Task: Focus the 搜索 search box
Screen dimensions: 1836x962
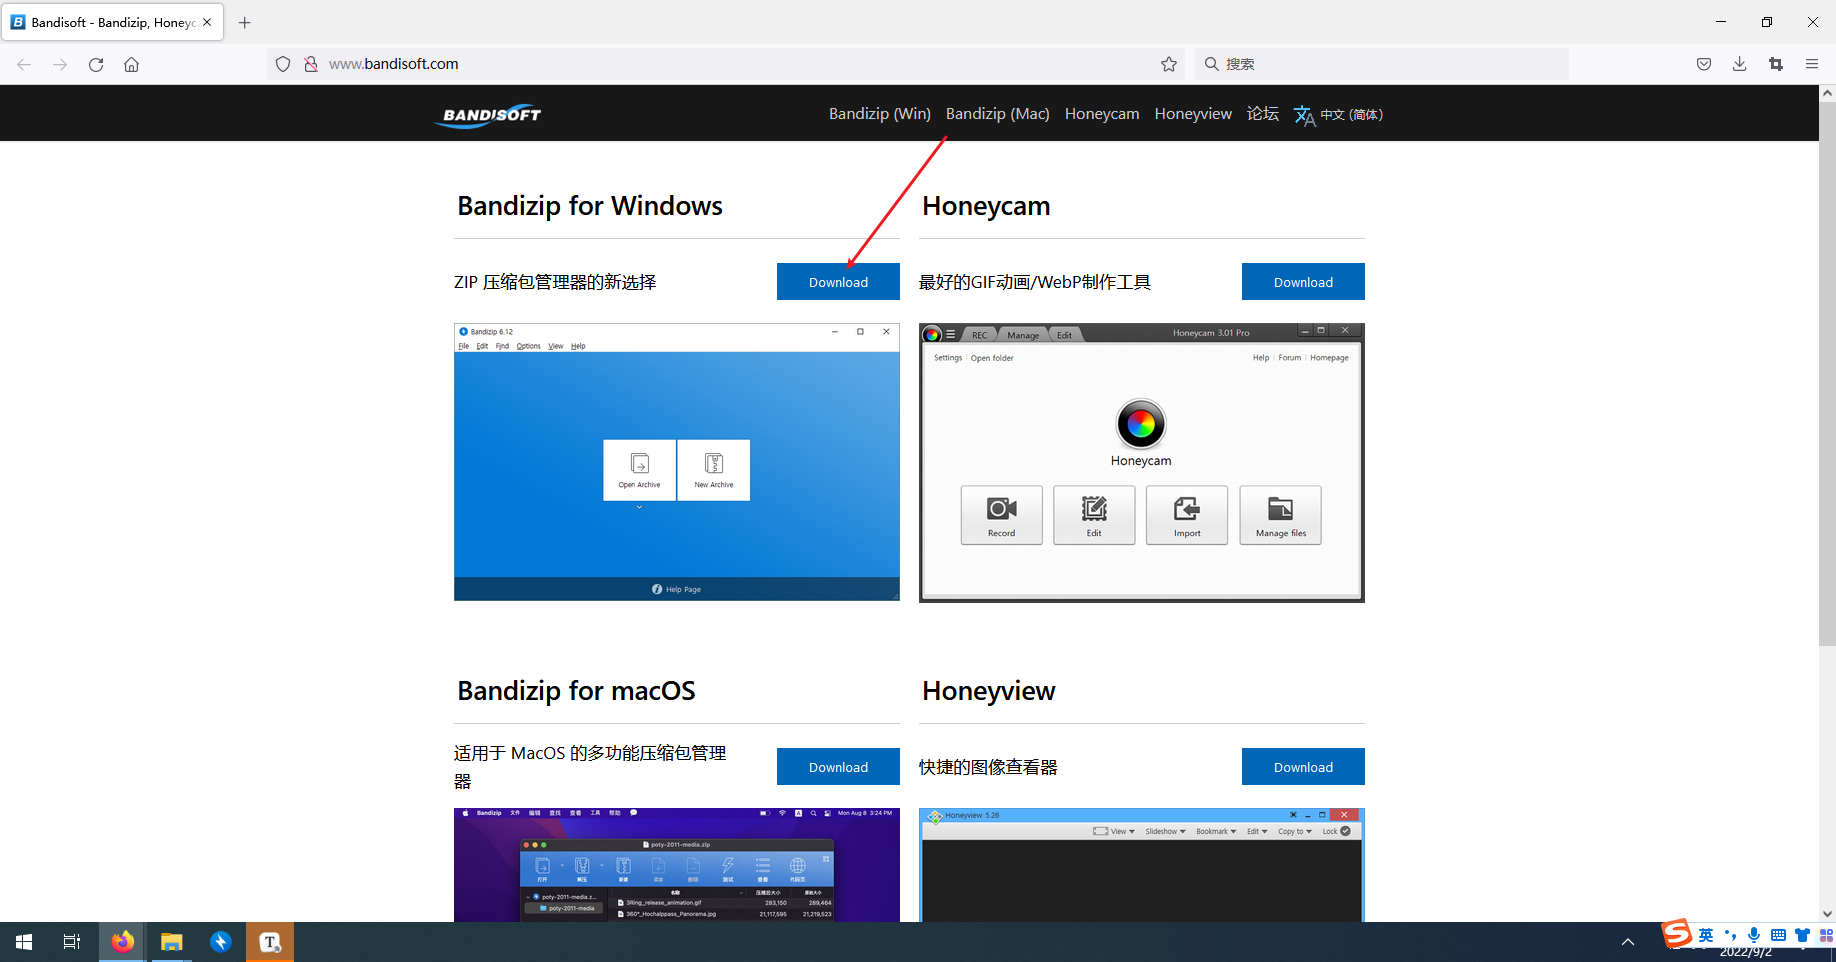Action: tap(1382, 64)
